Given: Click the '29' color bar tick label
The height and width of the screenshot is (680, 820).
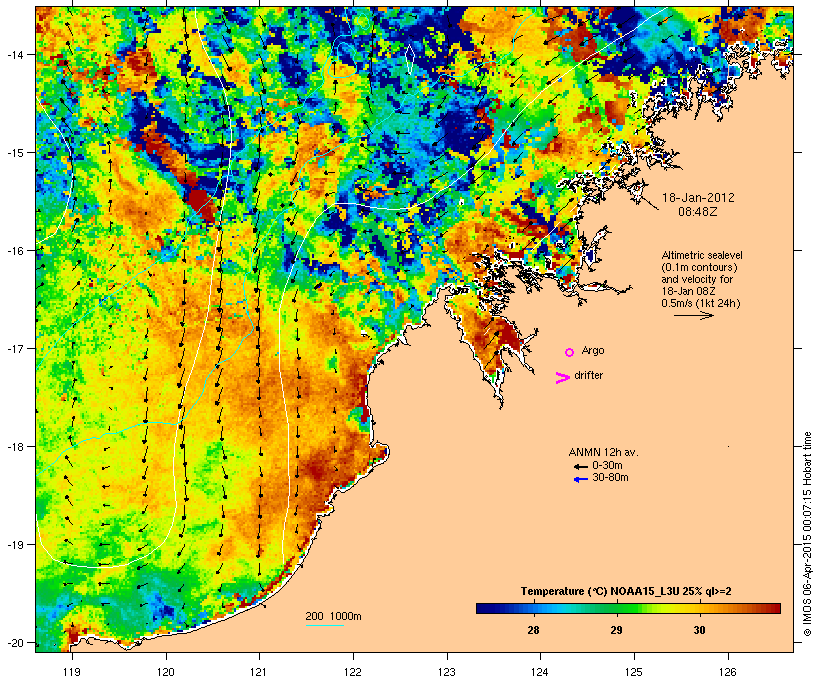Looking at the screenshot, I should tap(616, 630).
